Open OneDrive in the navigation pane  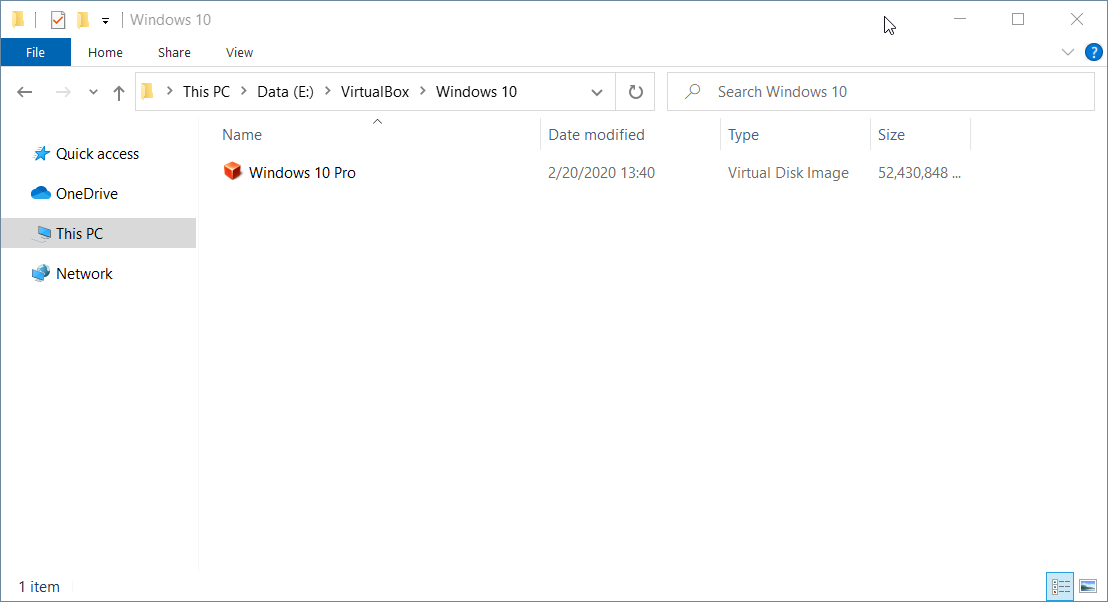(87, 194)
